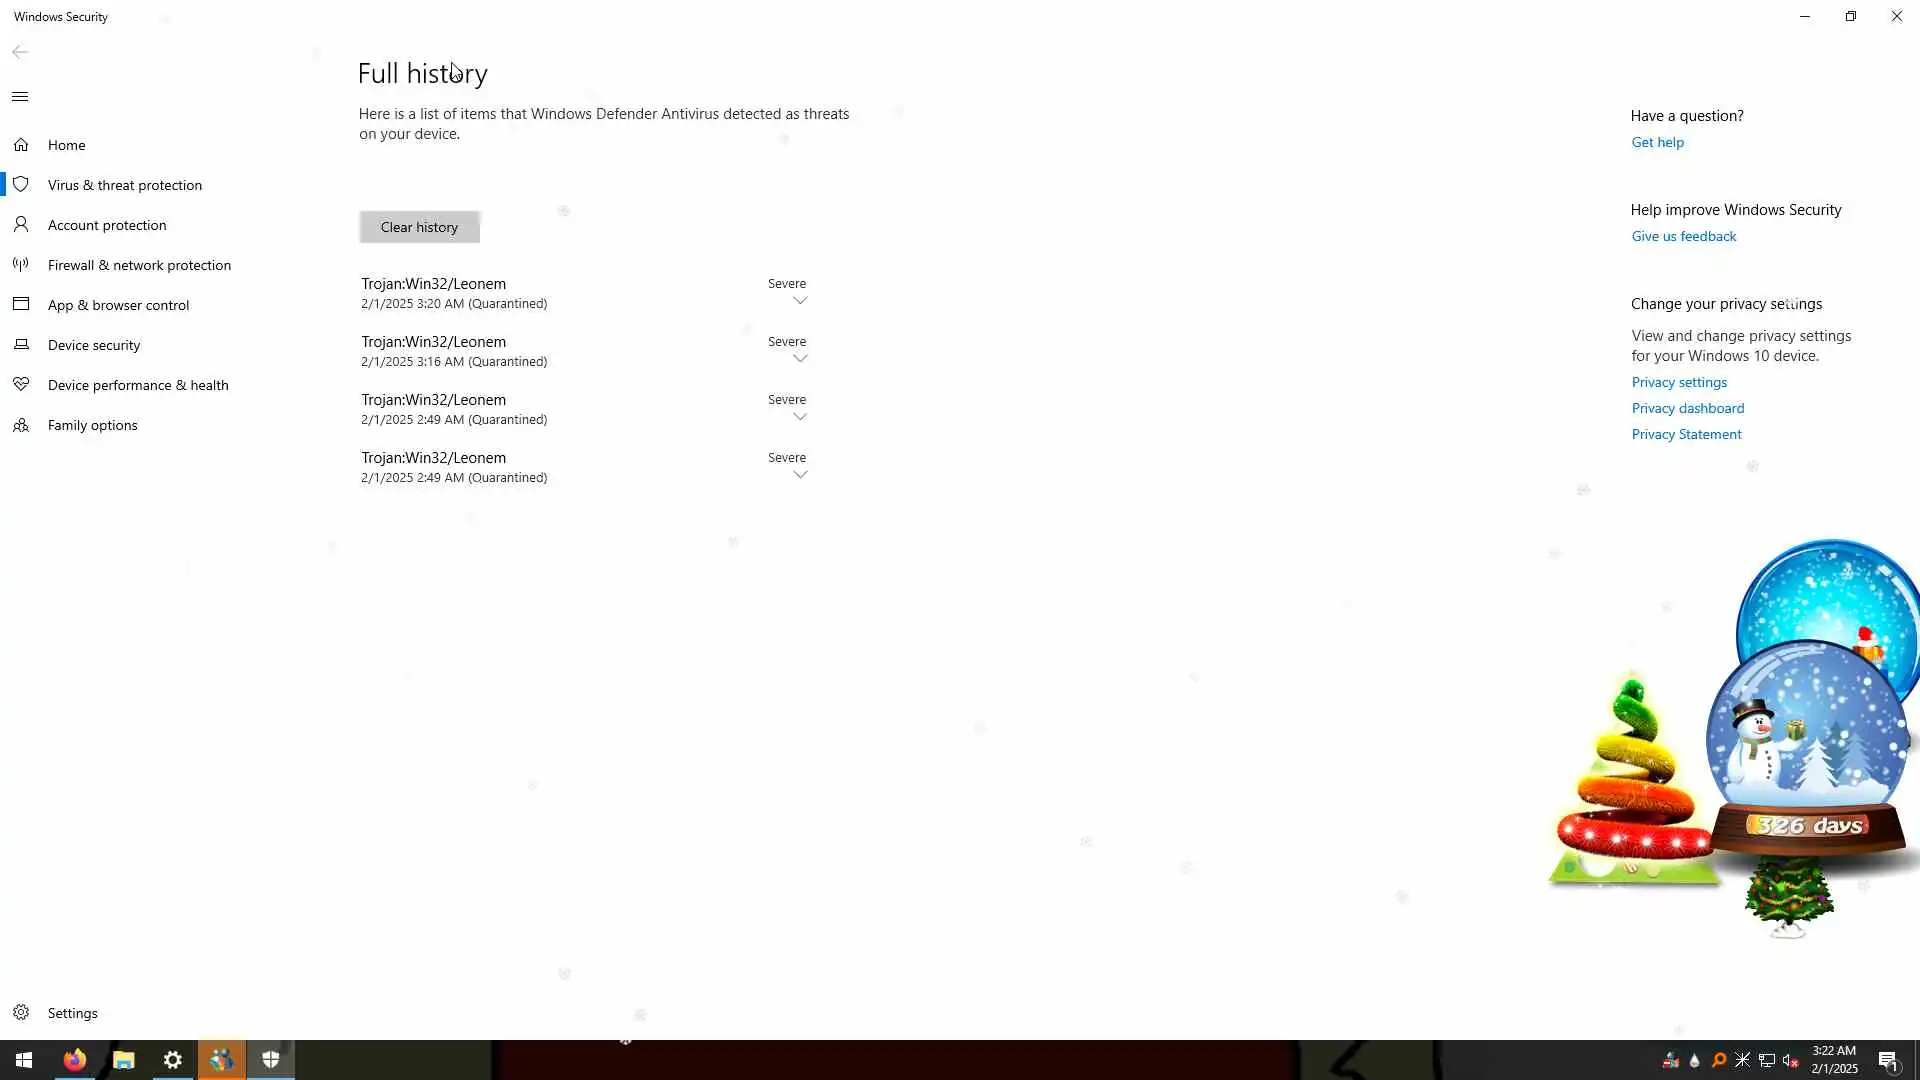Screen dimensions: 1920x1080
Task: Select the Virus & threat protection shield icon
Action: (21, 185)
